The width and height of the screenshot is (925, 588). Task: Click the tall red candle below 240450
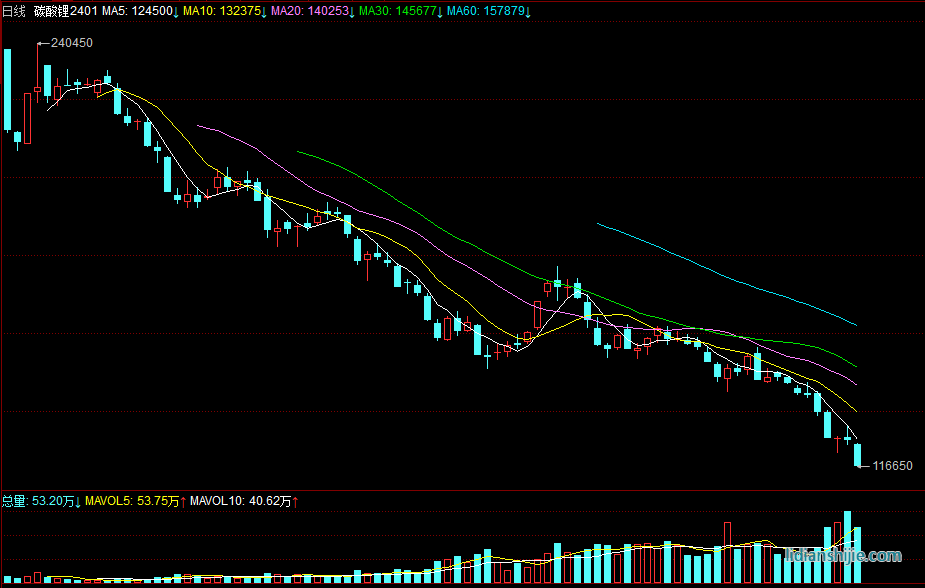pos(28,118)
